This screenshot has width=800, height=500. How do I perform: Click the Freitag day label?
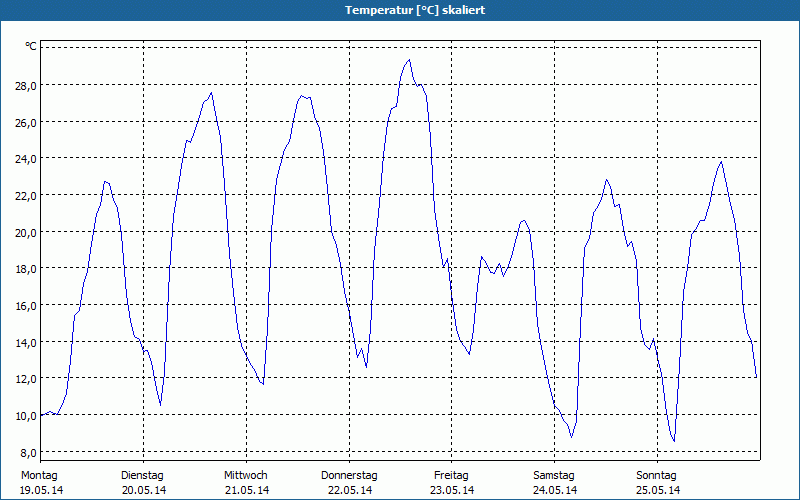[x=451, y=475]
